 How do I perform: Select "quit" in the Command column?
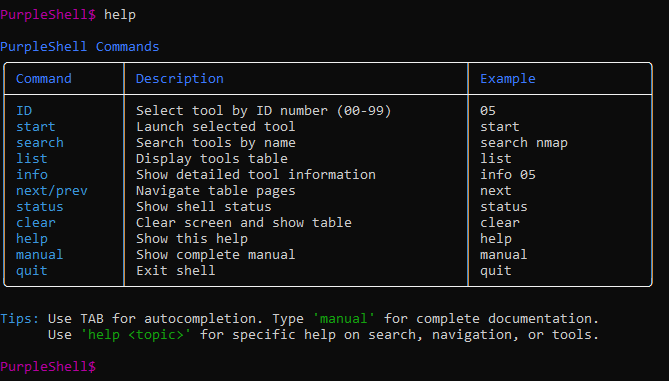[32, 270]
